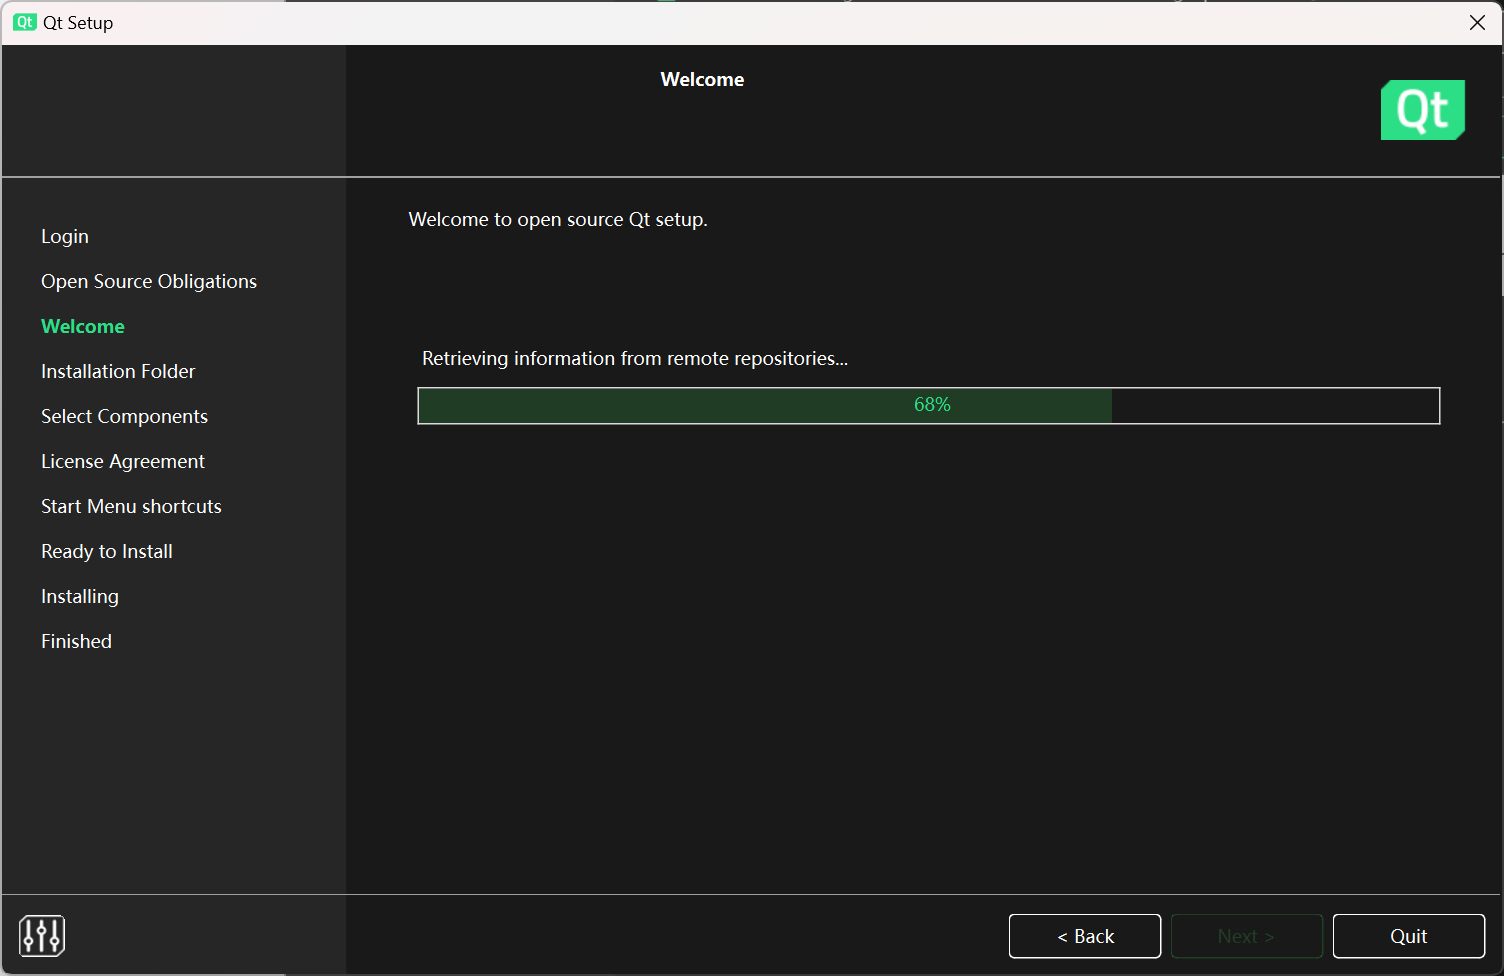Screen dimensions: 1504x976
Task: Click the disabled Next button
Action: click(1247, 936)
